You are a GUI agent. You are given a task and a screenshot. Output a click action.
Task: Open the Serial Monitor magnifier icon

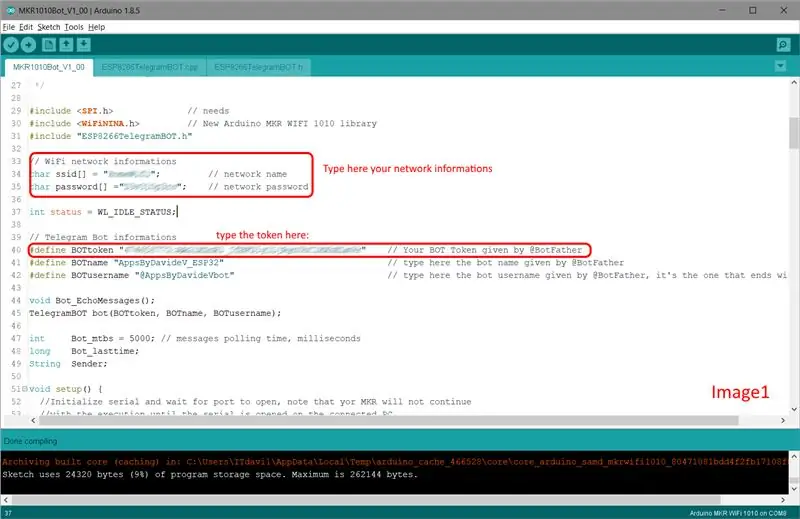[x=783, y=45]
